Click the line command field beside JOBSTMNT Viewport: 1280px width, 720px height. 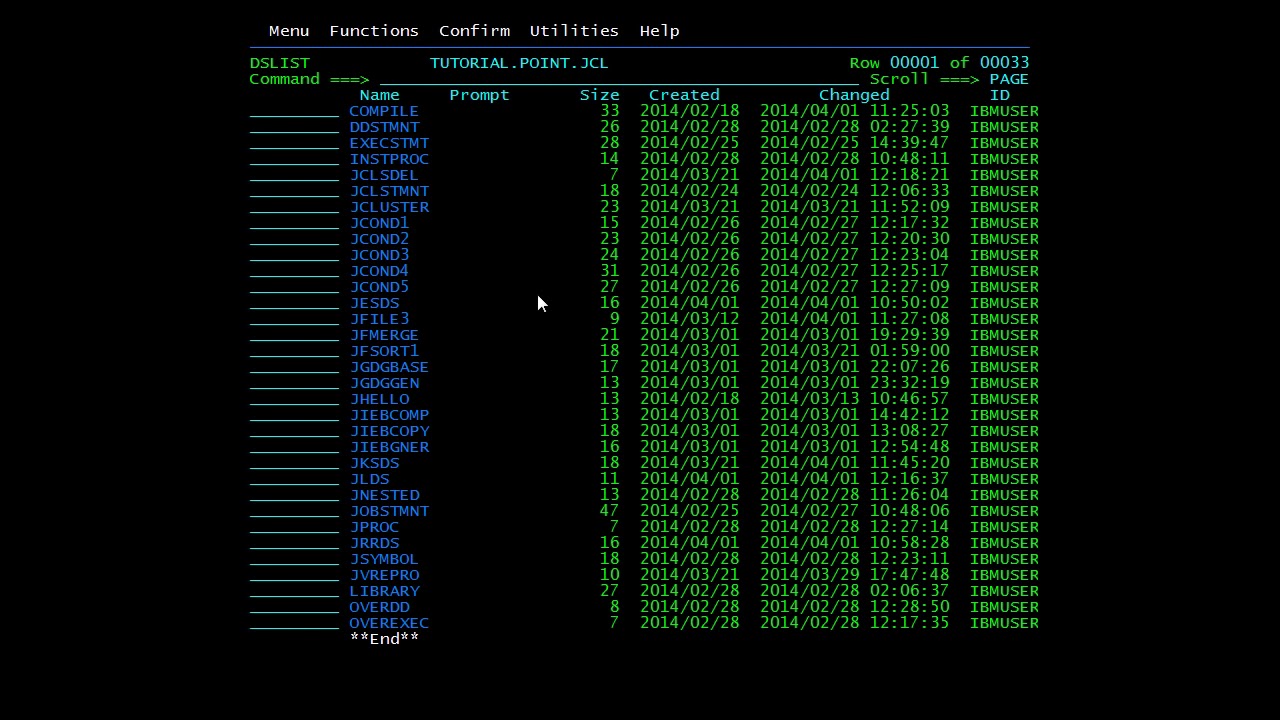pos(294,511)
